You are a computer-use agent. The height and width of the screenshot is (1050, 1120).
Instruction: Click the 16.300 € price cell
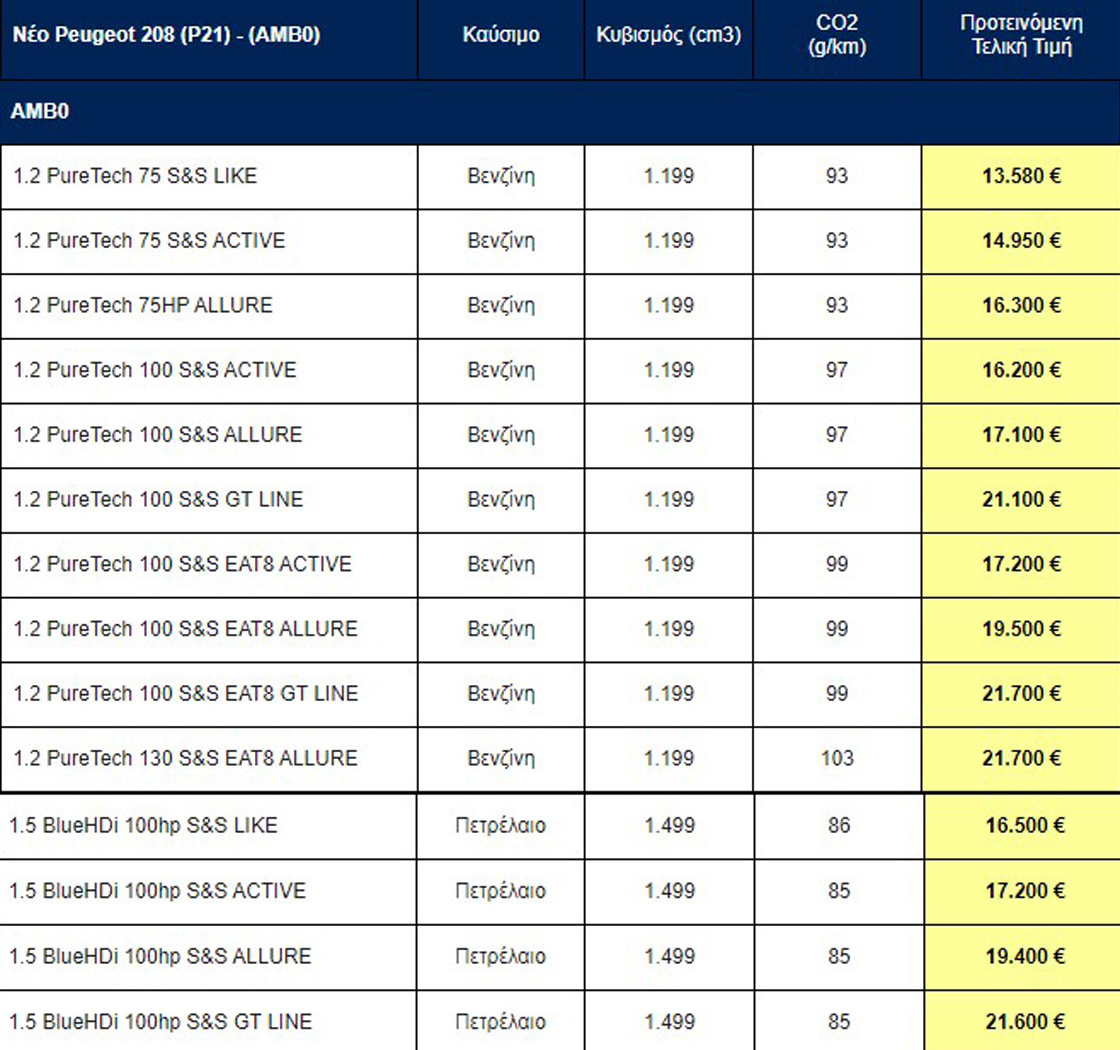[x=1021, y=305]
